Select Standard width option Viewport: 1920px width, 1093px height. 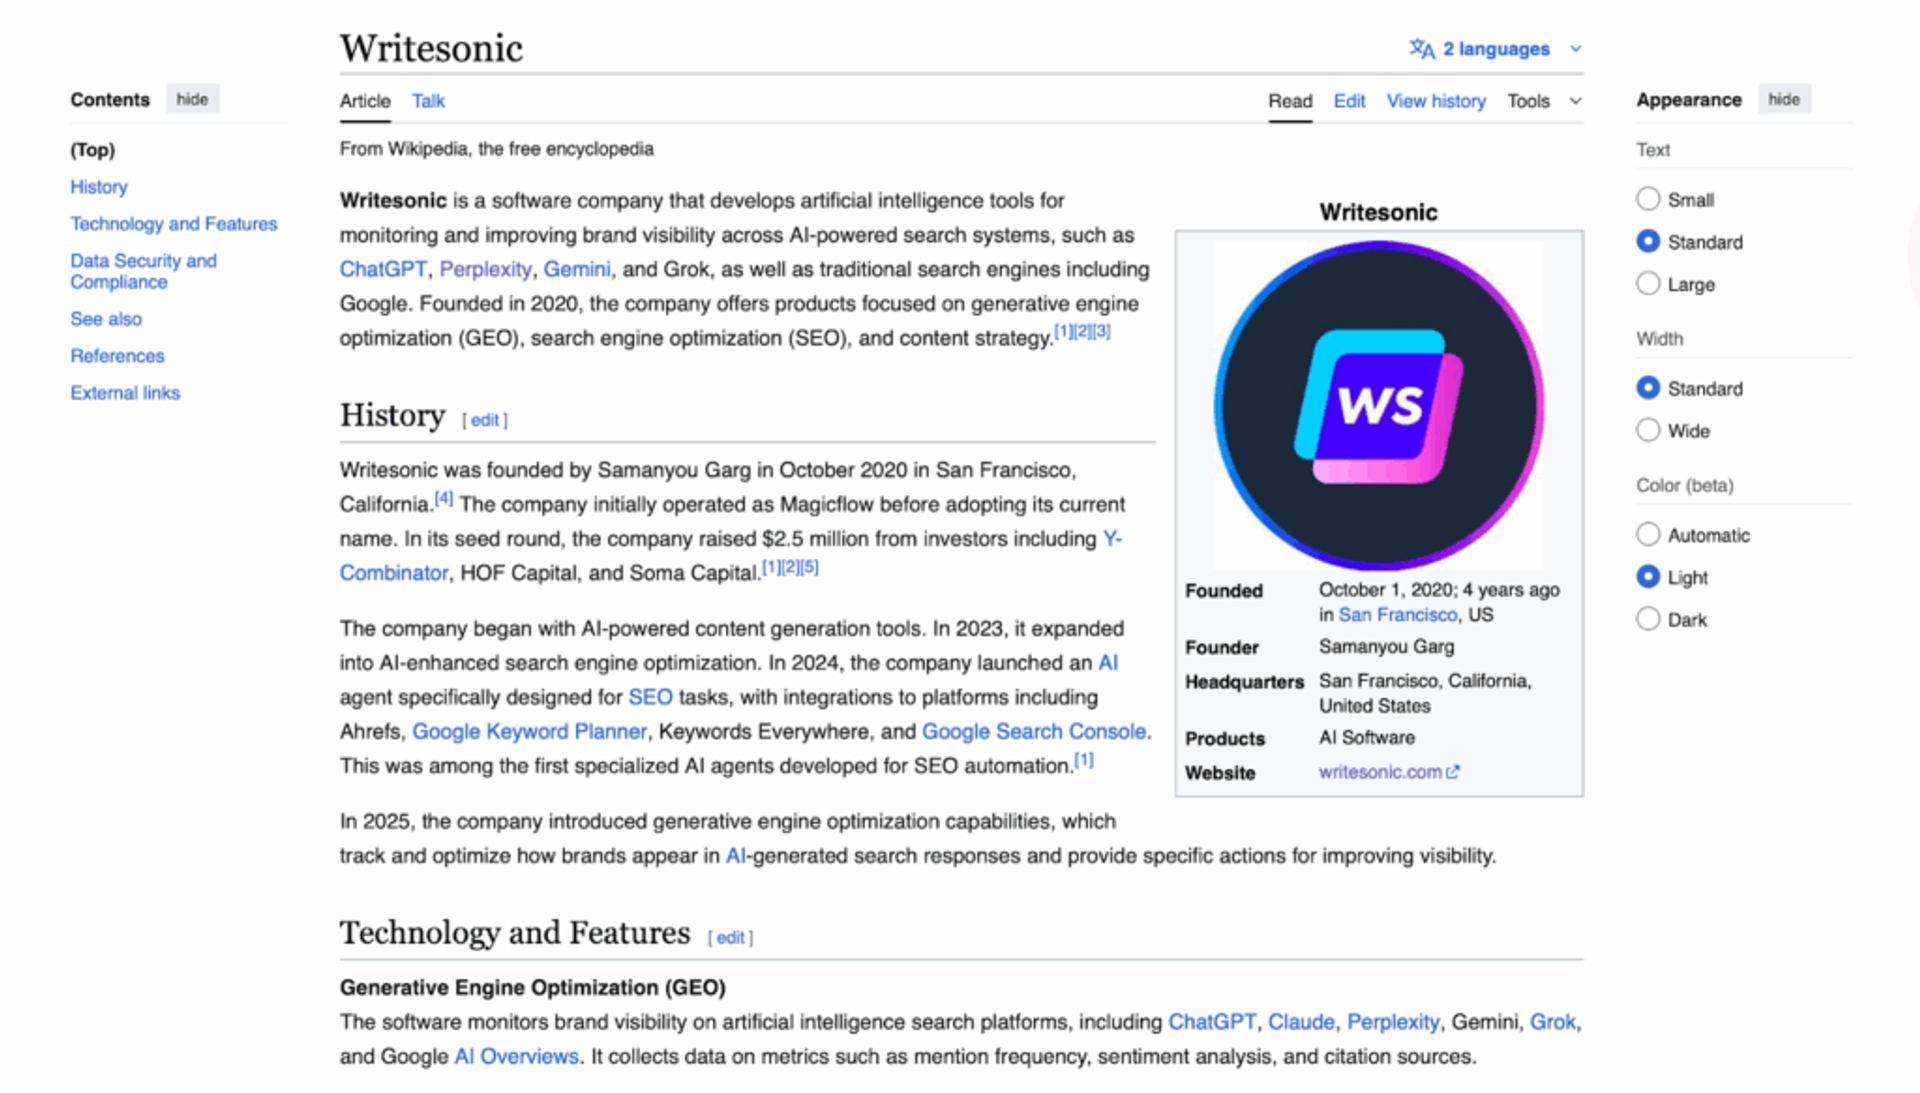(x=1648, y=388)
